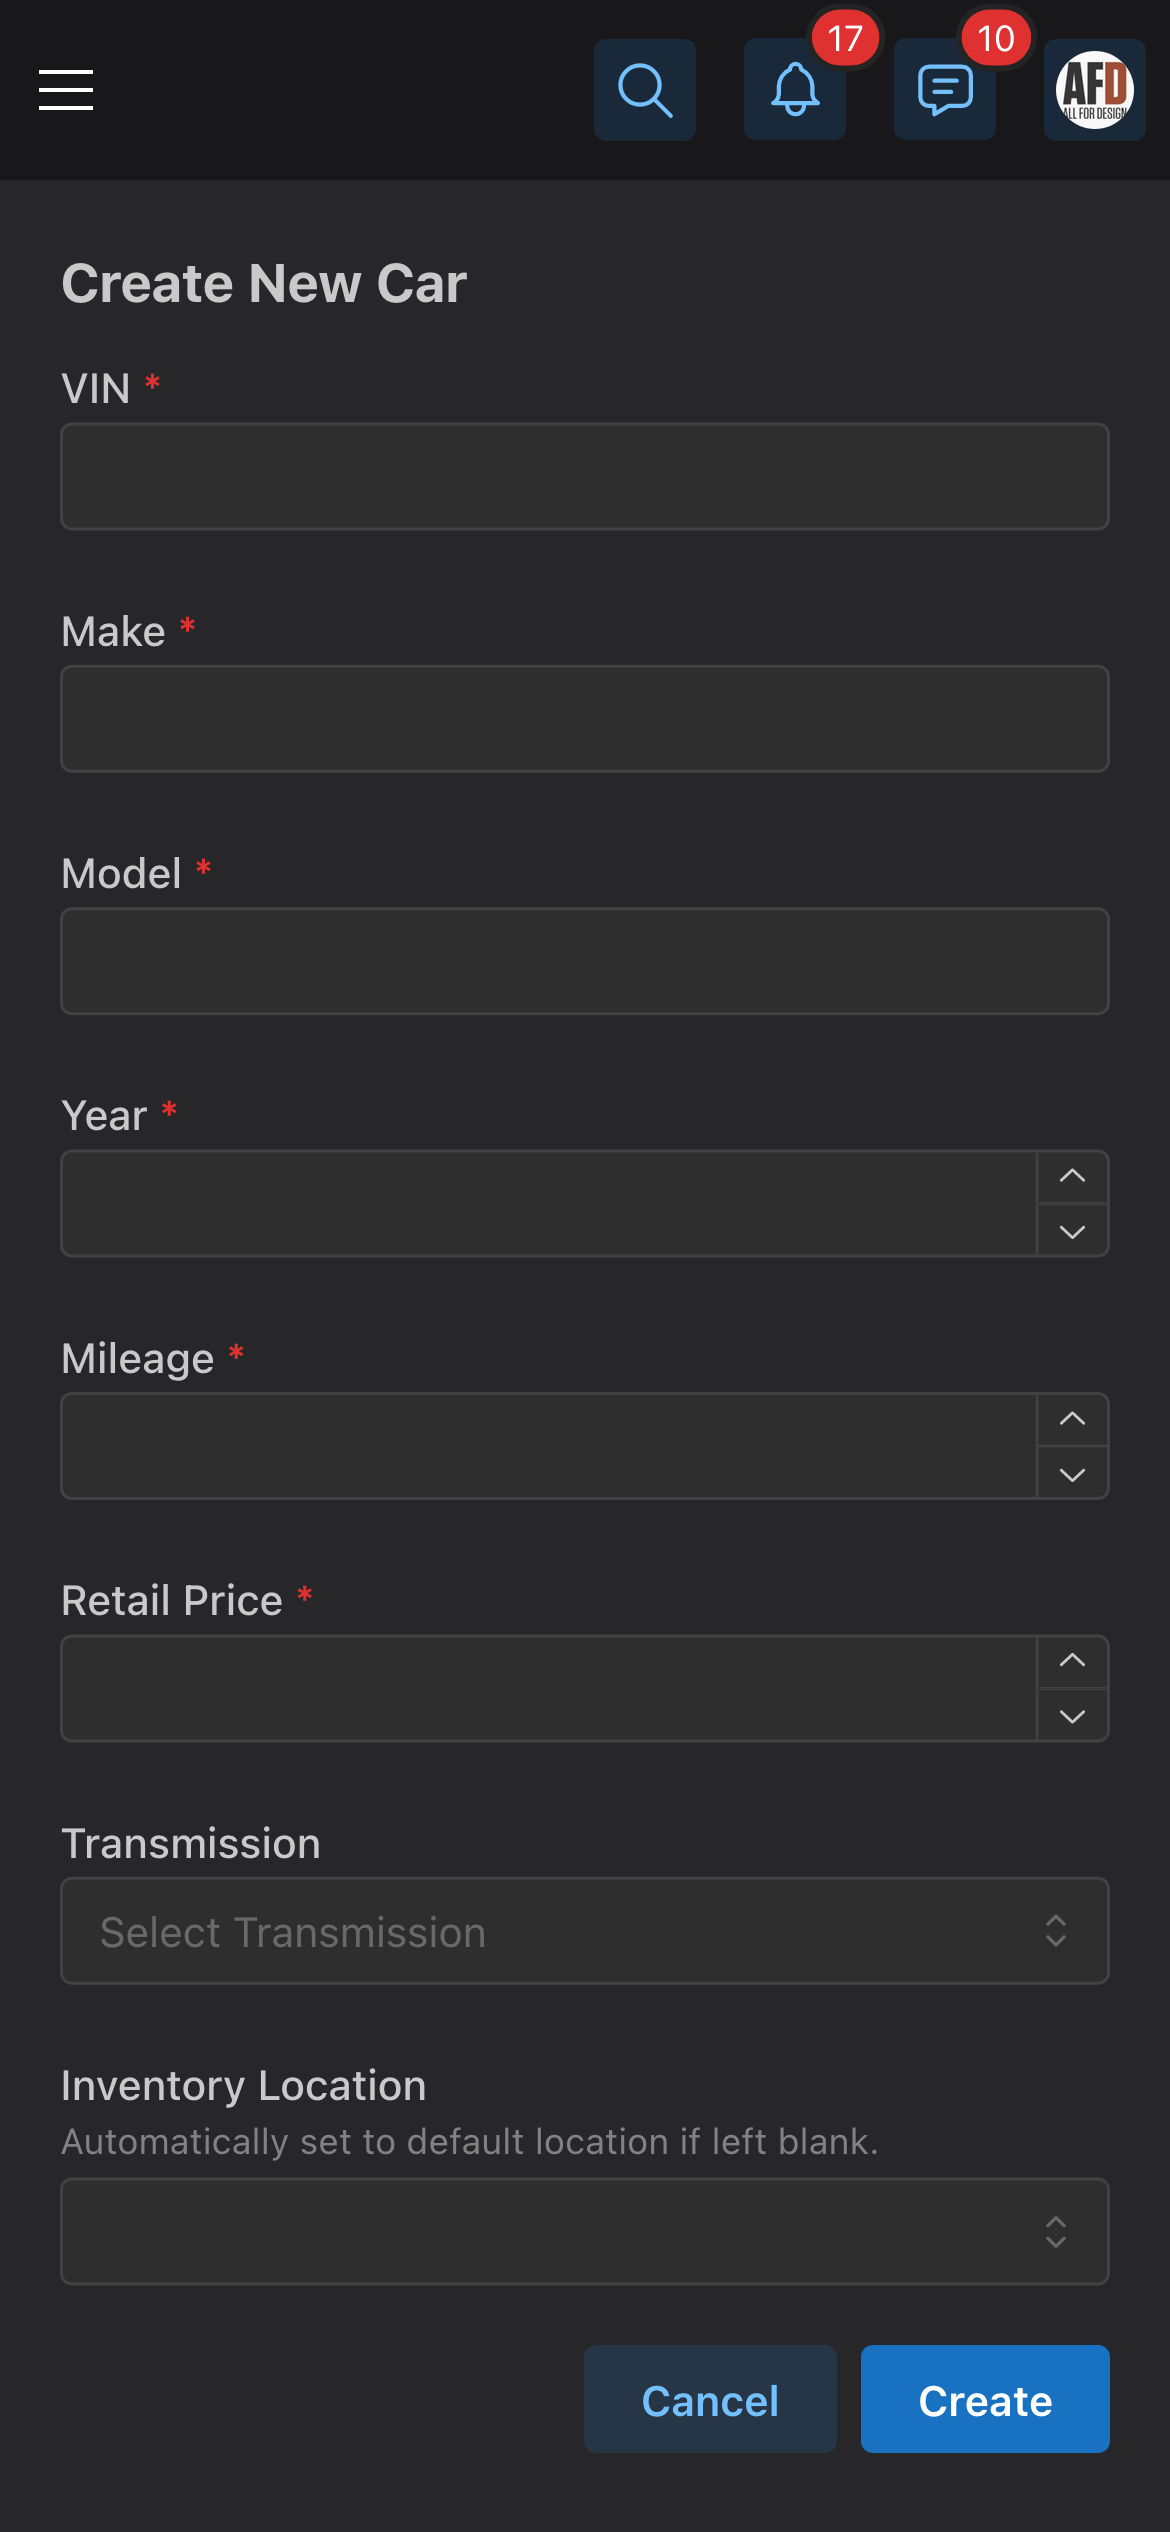Click into the Year number field
Screen dimensions: 1170x2532
pos(549,1204)
